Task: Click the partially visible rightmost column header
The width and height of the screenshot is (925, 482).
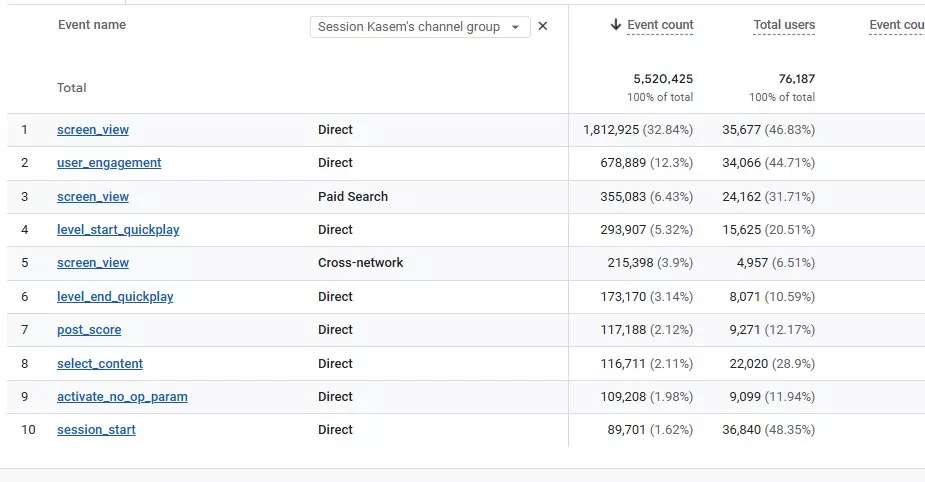Action: tap(897, 25)
